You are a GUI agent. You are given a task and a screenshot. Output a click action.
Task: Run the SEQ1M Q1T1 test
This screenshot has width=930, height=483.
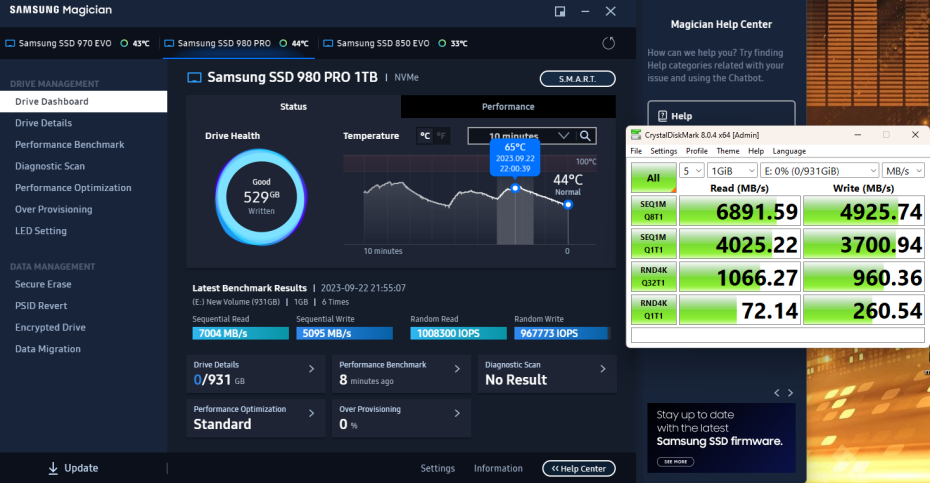click(x=653, y=244)
